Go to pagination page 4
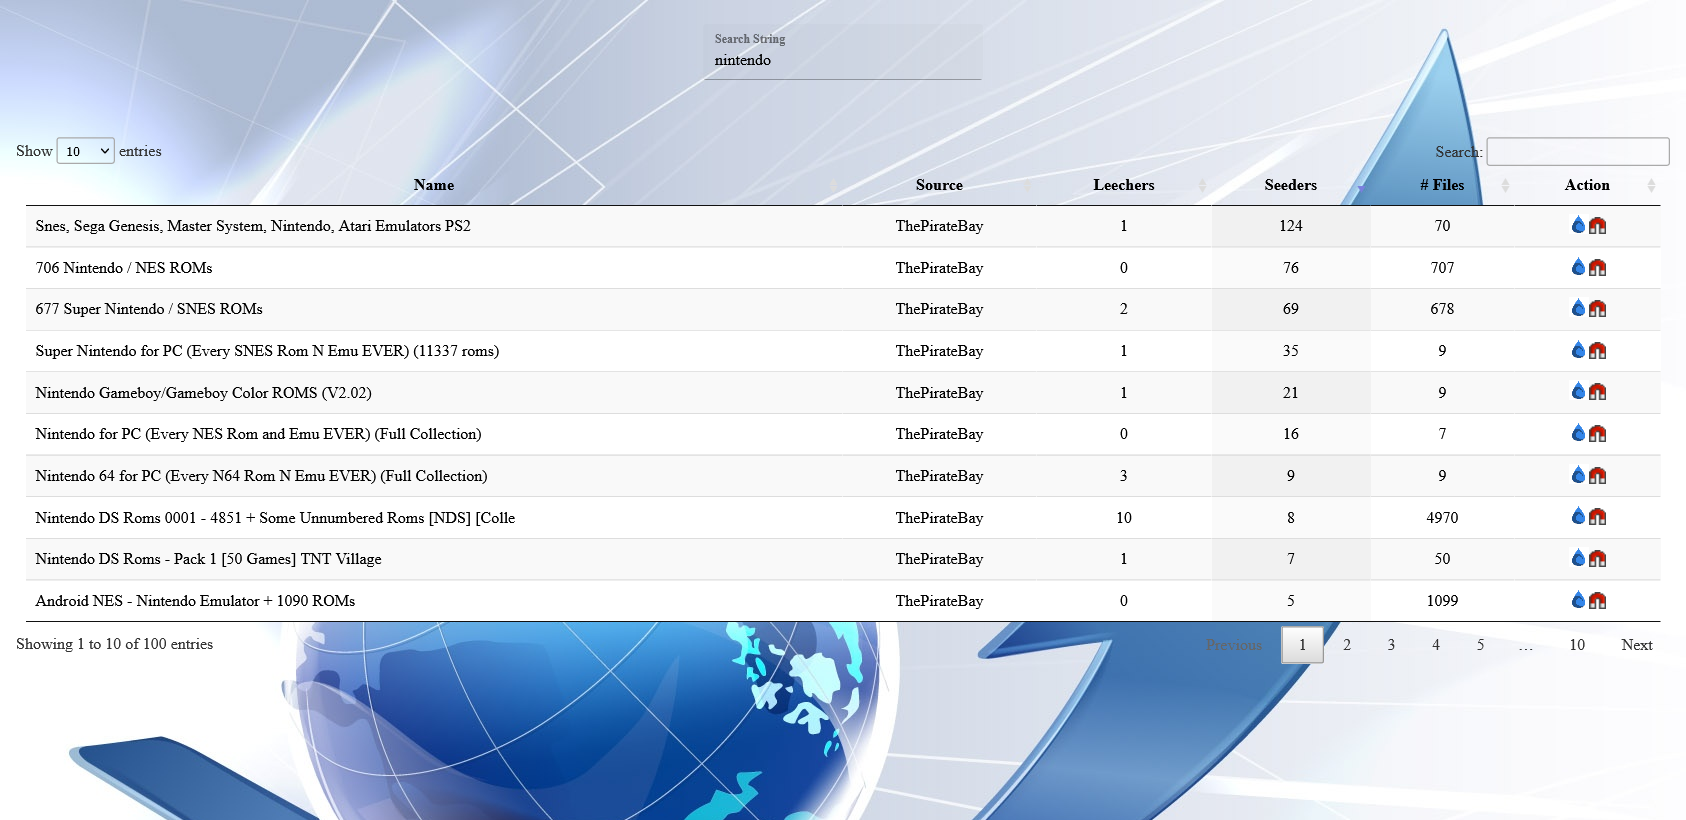This screenshot has width=1686, height=820. (x=1436, y=645)
